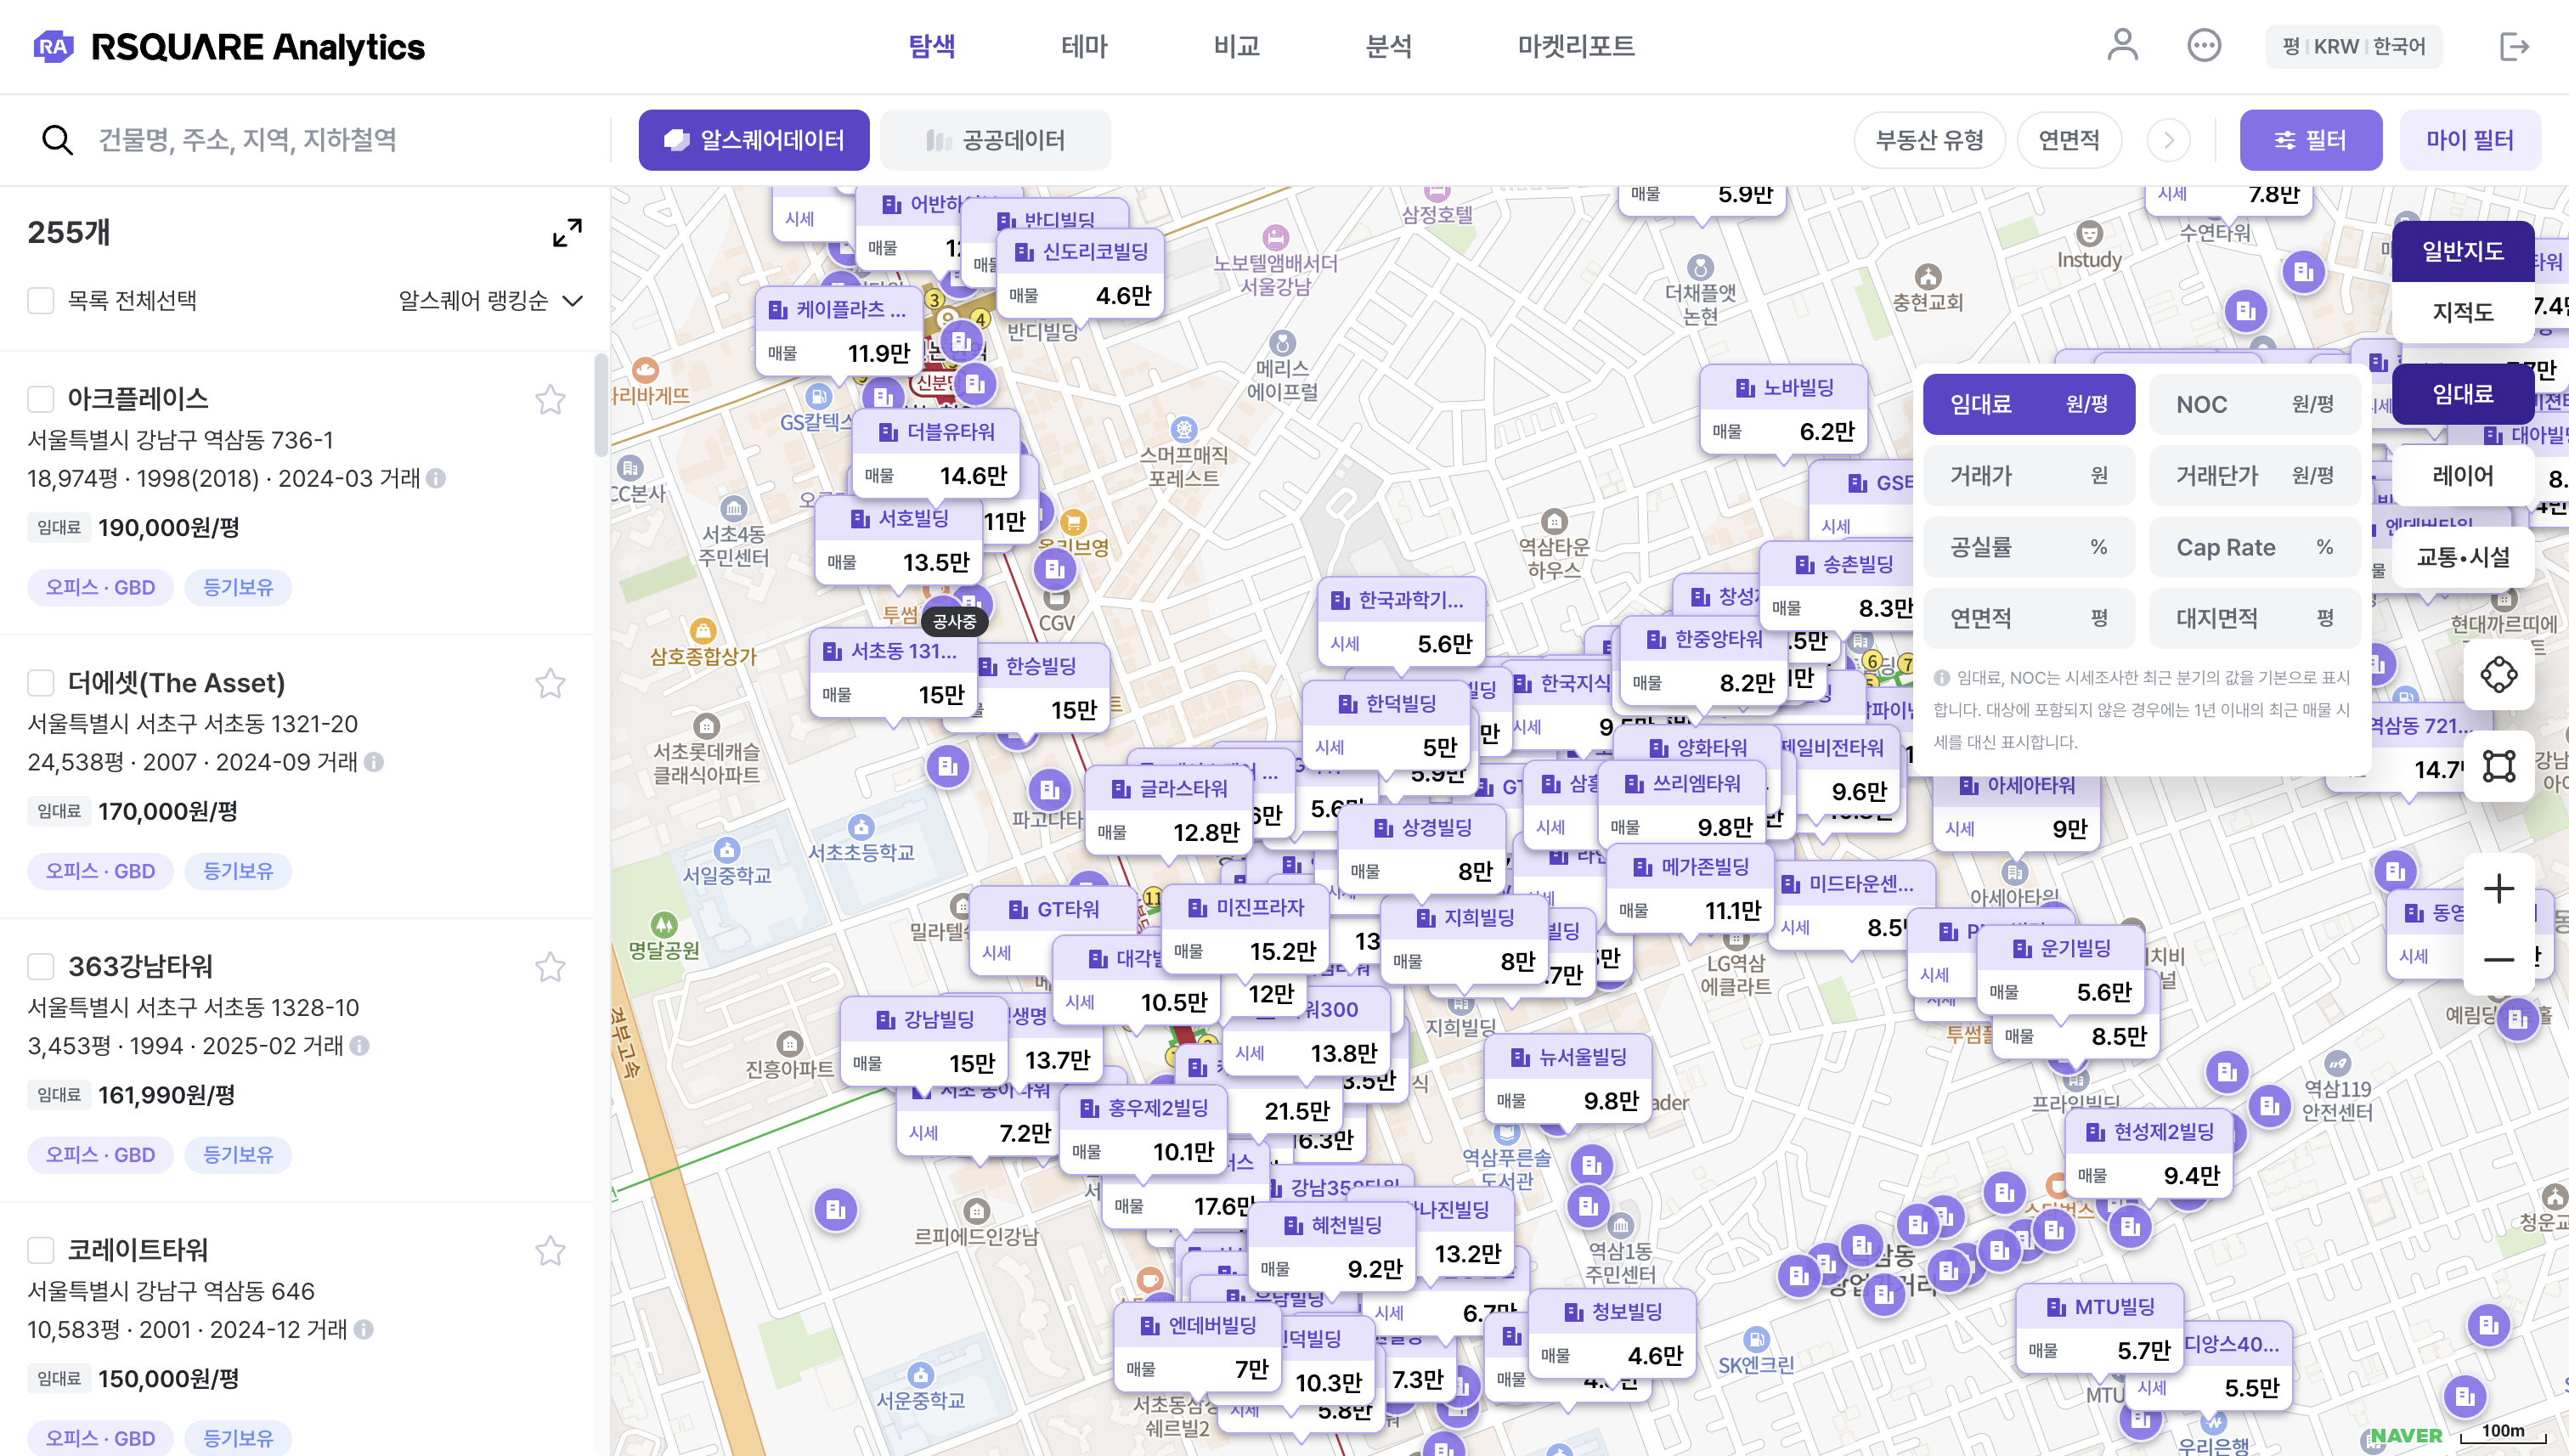The width and height of the screenshot is (2569, 1456).
Task: Switch to the 마켓리포트 tab
Action: click(x=1575, y=46)
